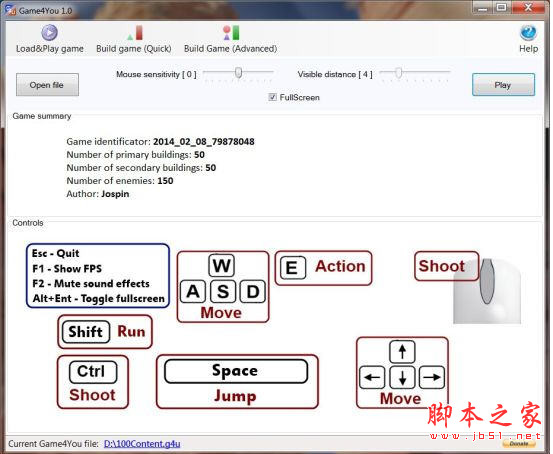
Task: Click the Alt+Ent - Toggle fullscreen text
Action: click(x=98, y=298)
